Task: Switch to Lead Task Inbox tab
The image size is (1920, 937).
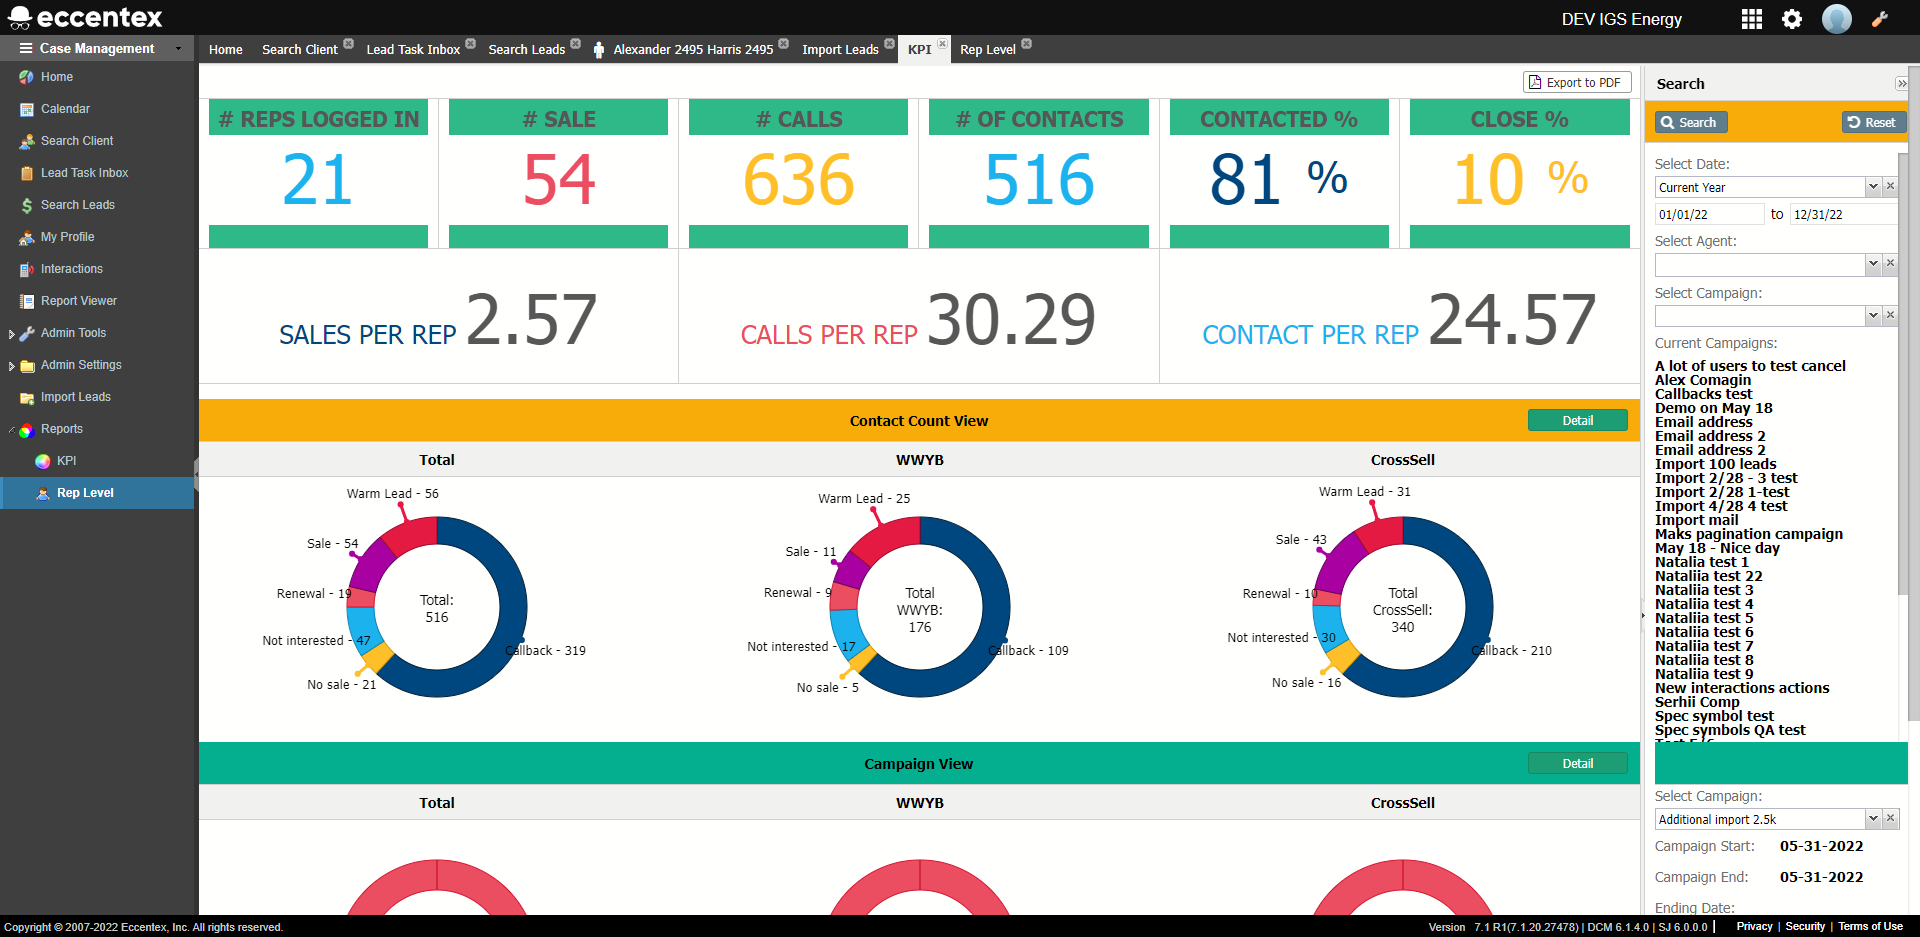Action: coord(413,50)
